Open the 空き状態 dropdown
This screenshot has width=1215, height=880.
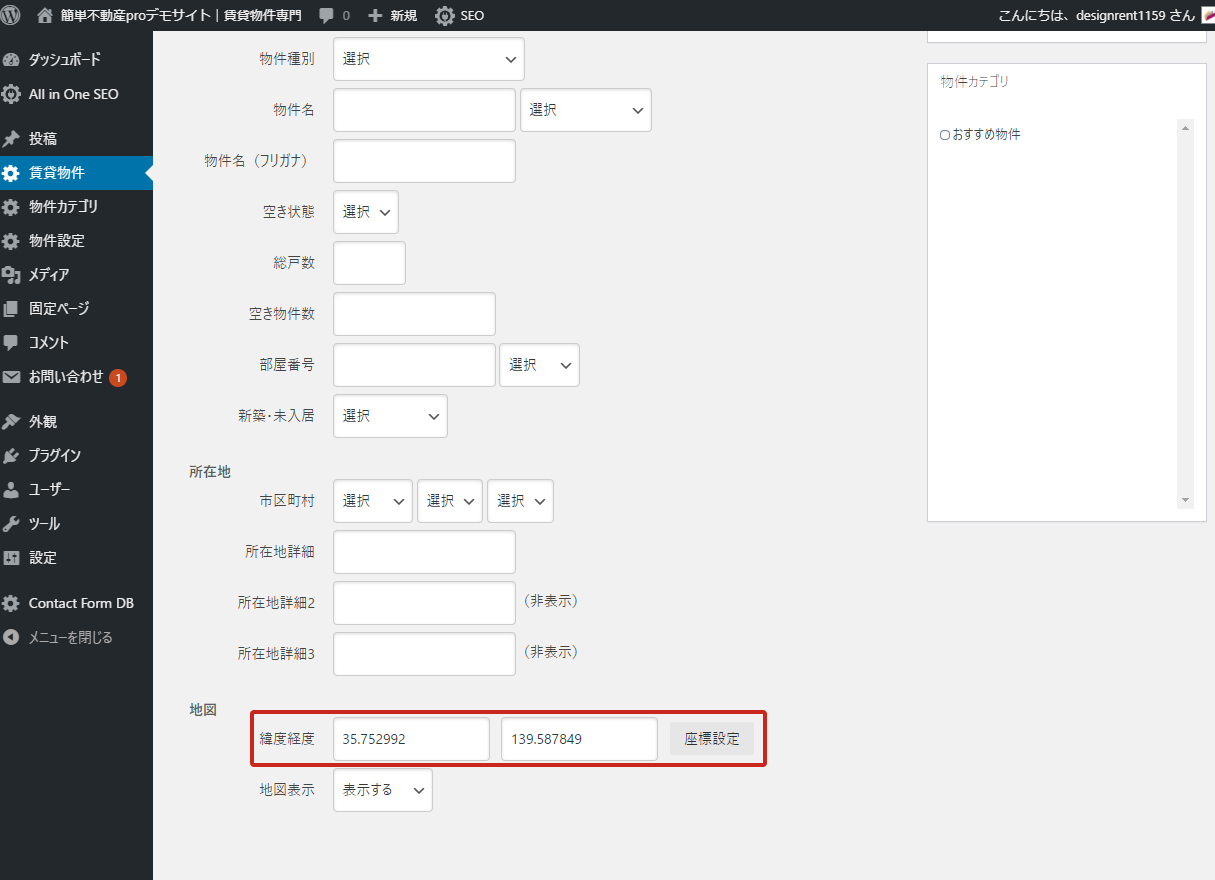tap(365, 212)
